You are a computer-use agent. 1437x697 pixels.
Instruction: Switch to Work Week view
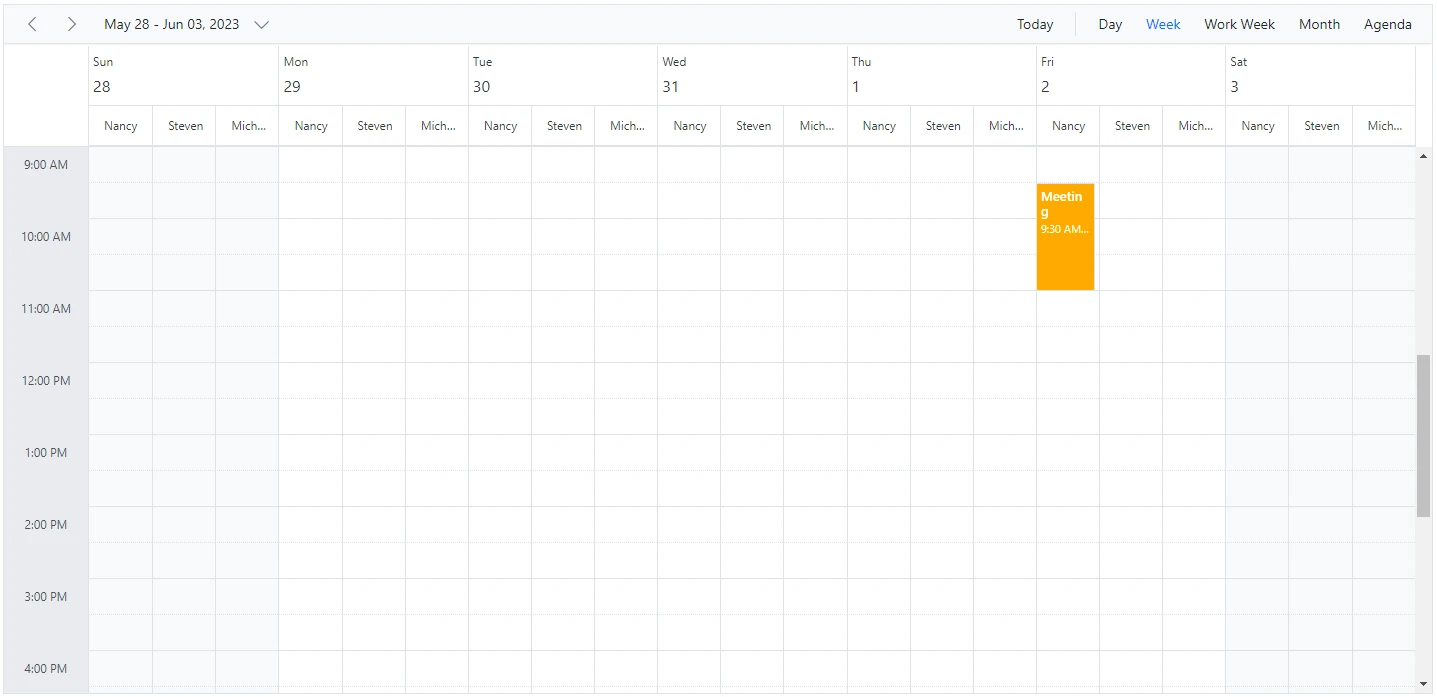1239,24
